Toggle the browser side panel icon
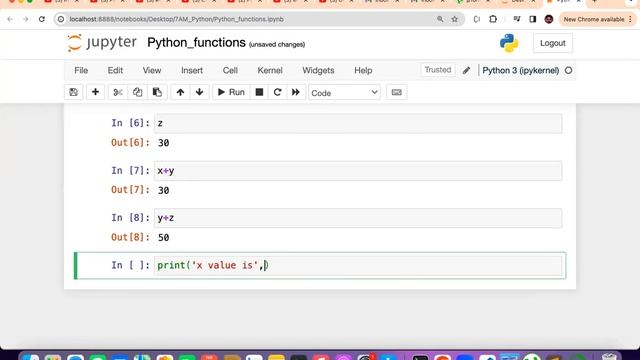 tap(533, 19)
